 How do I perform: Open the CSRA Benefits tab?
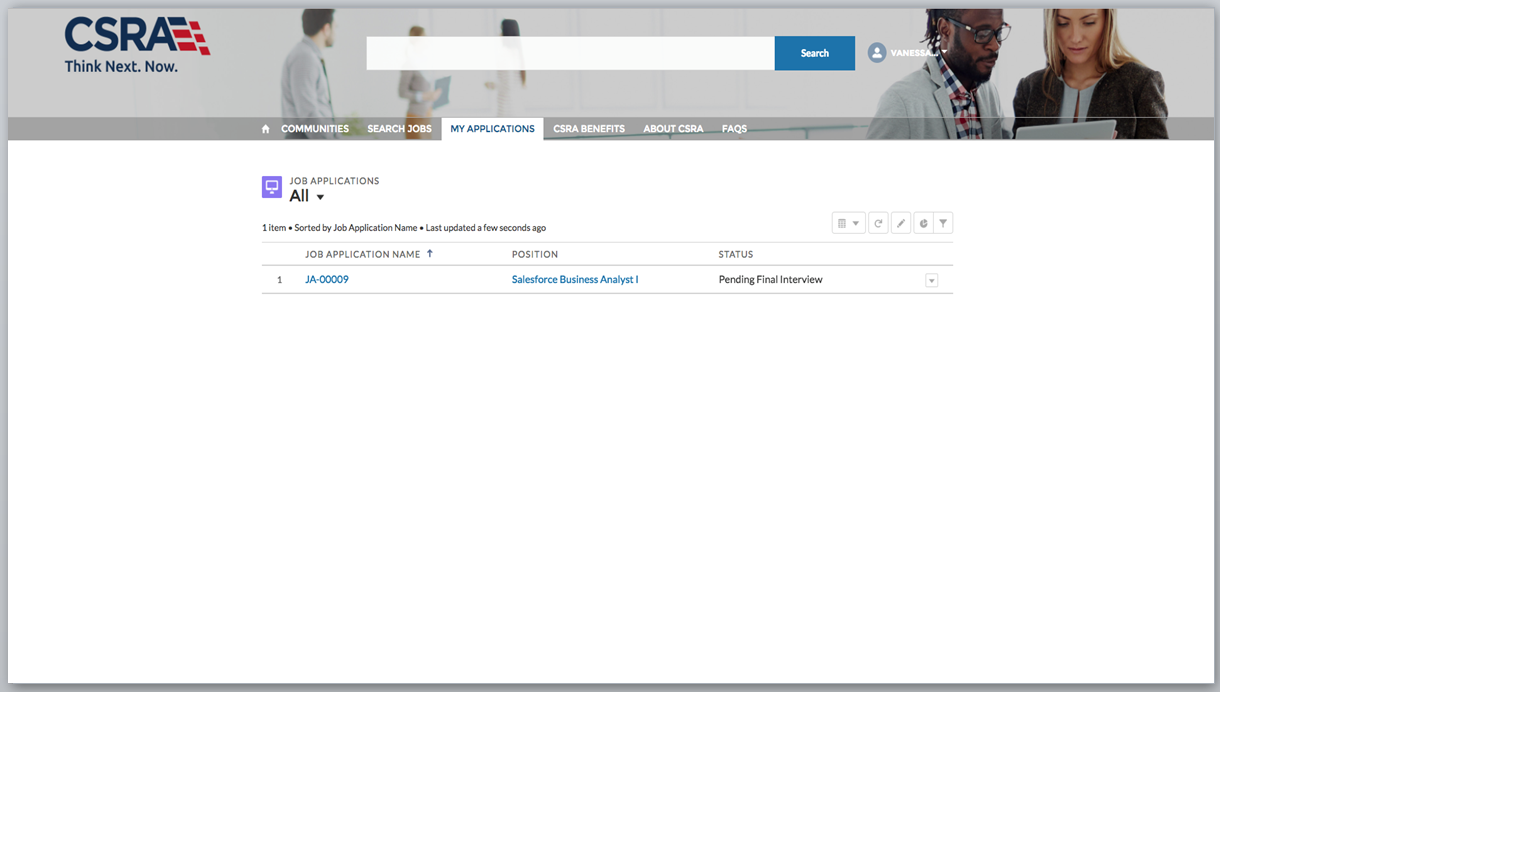click(x=589, y=128)
